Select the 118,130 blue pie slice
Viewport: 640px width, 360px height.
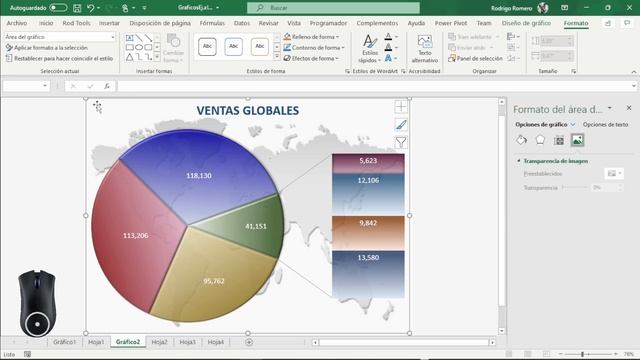coord(199,176)
